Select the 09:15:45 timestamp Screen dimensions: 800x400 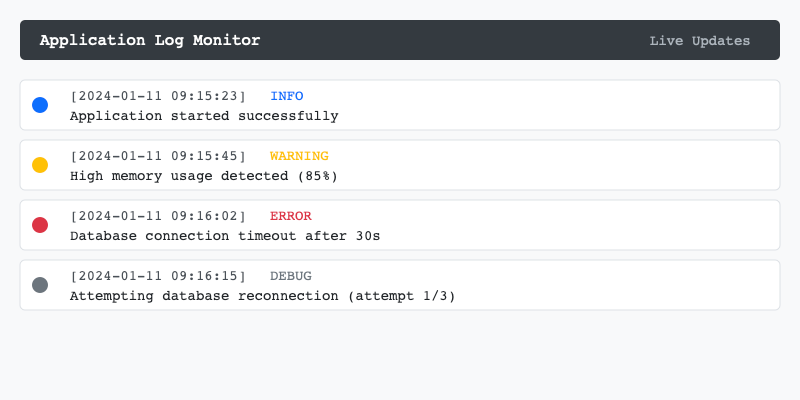[158, 156]
